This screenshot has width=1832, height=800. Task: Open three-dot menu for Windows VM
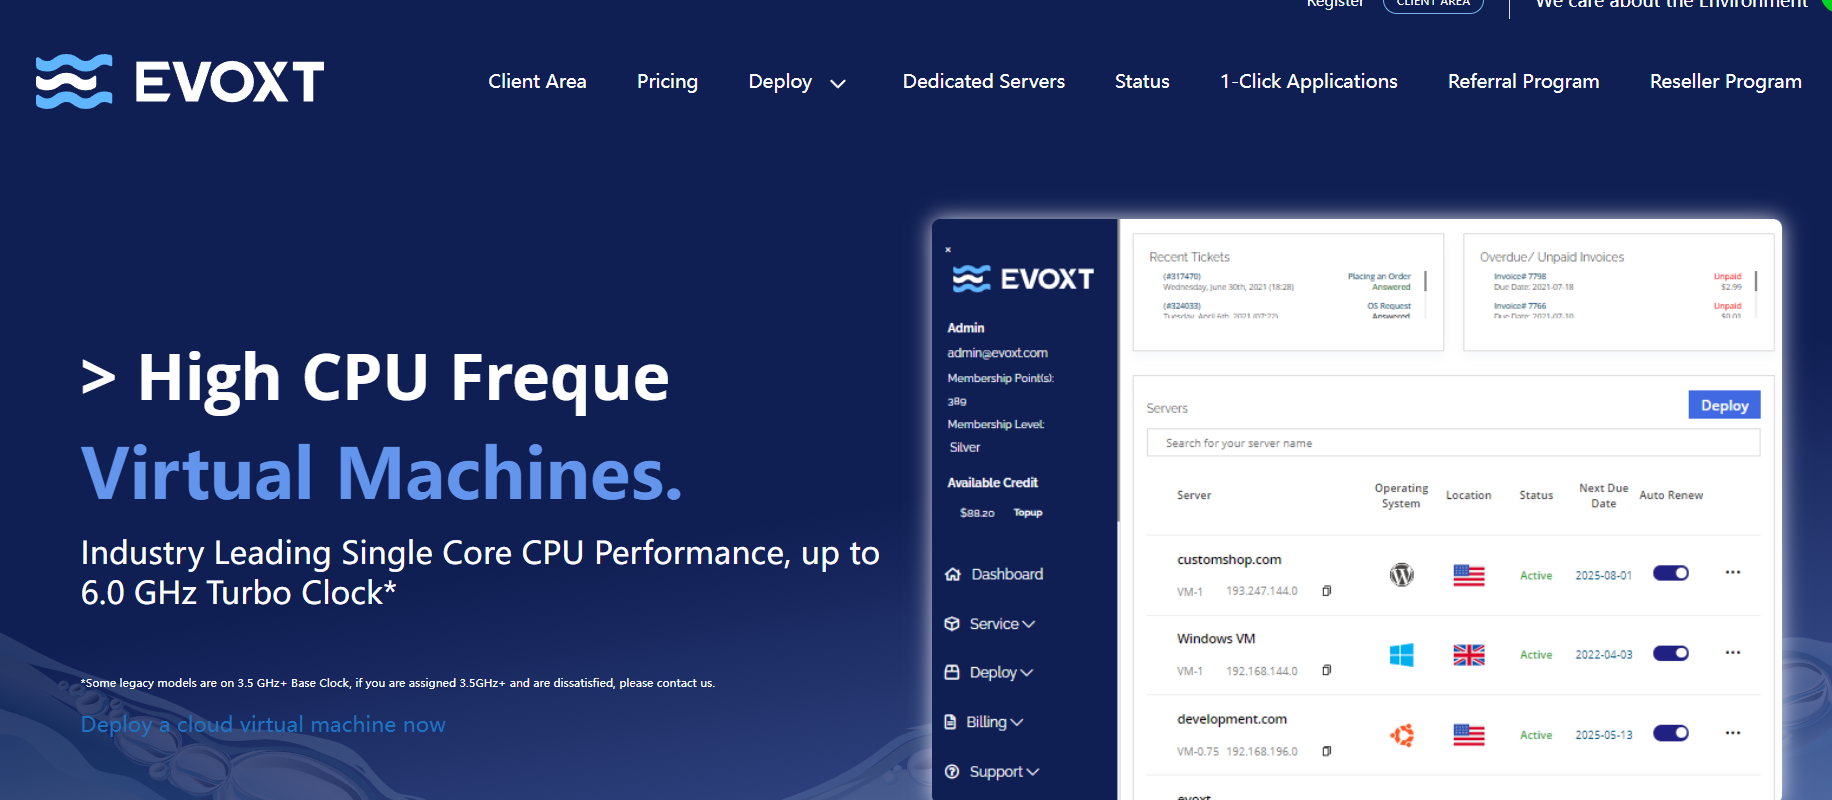click(1733, 652)
